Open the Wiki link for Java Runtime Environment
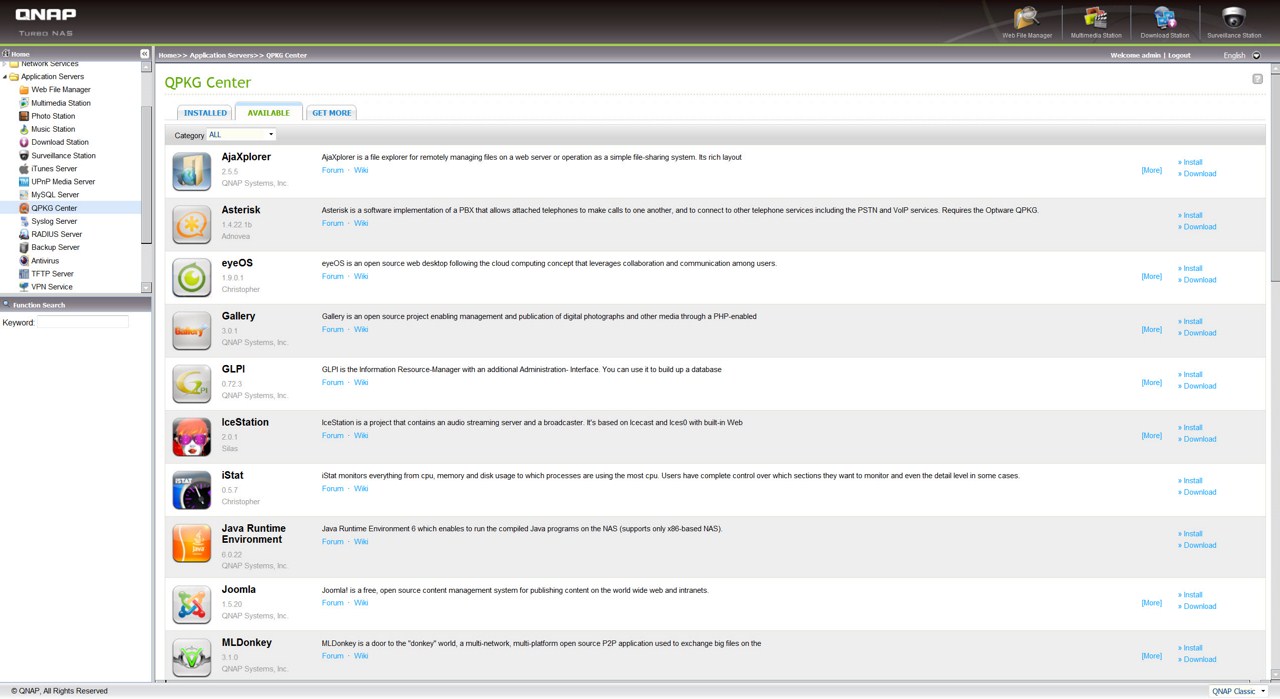This screenshot has height=699, width=1280. point(361,542)
